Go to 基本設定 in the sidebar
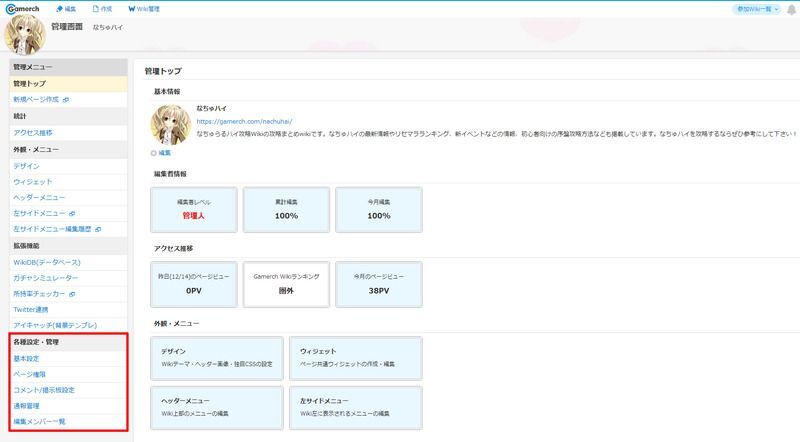The width and height of the screenshot is (800, 442). tap(27, 358)
